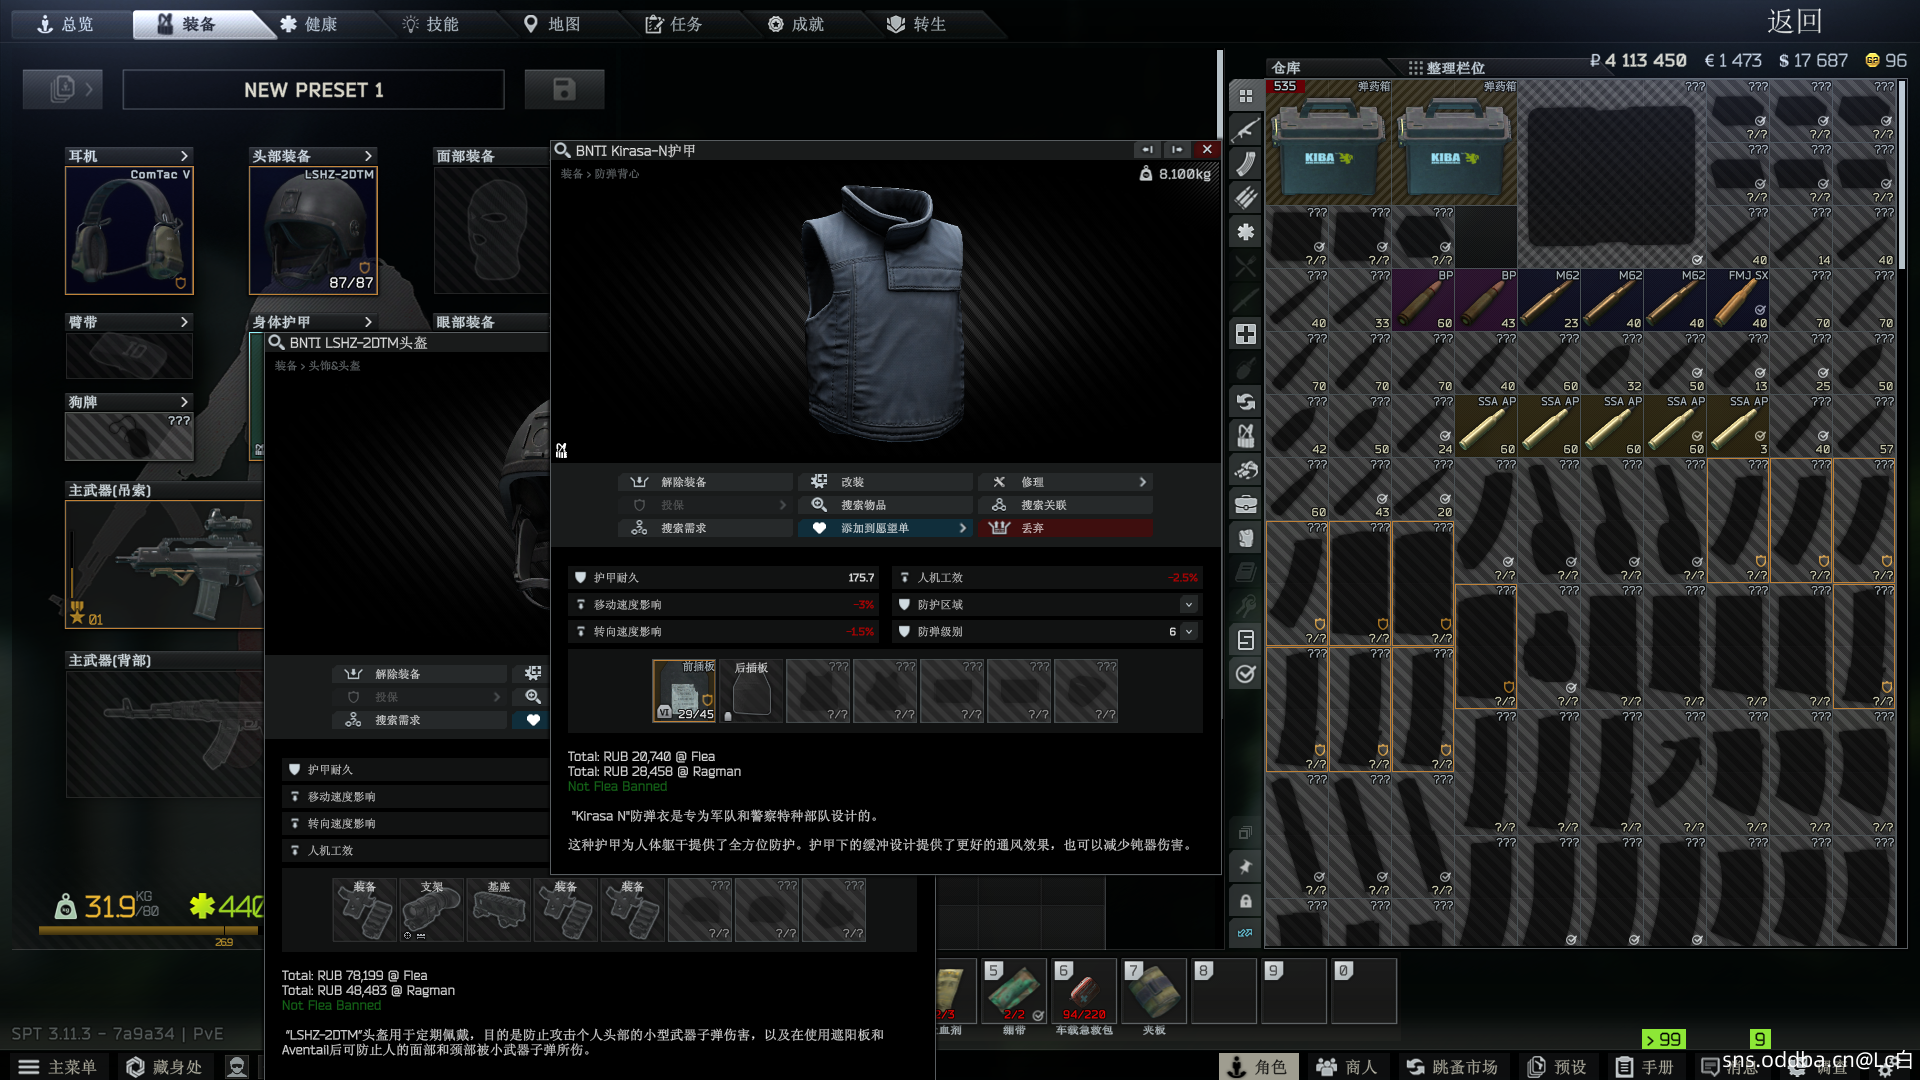Viewport: 1920px width, 1080px height.
Task: Select the first KIBA ammo case in stash
Action: coord(1328,142)
